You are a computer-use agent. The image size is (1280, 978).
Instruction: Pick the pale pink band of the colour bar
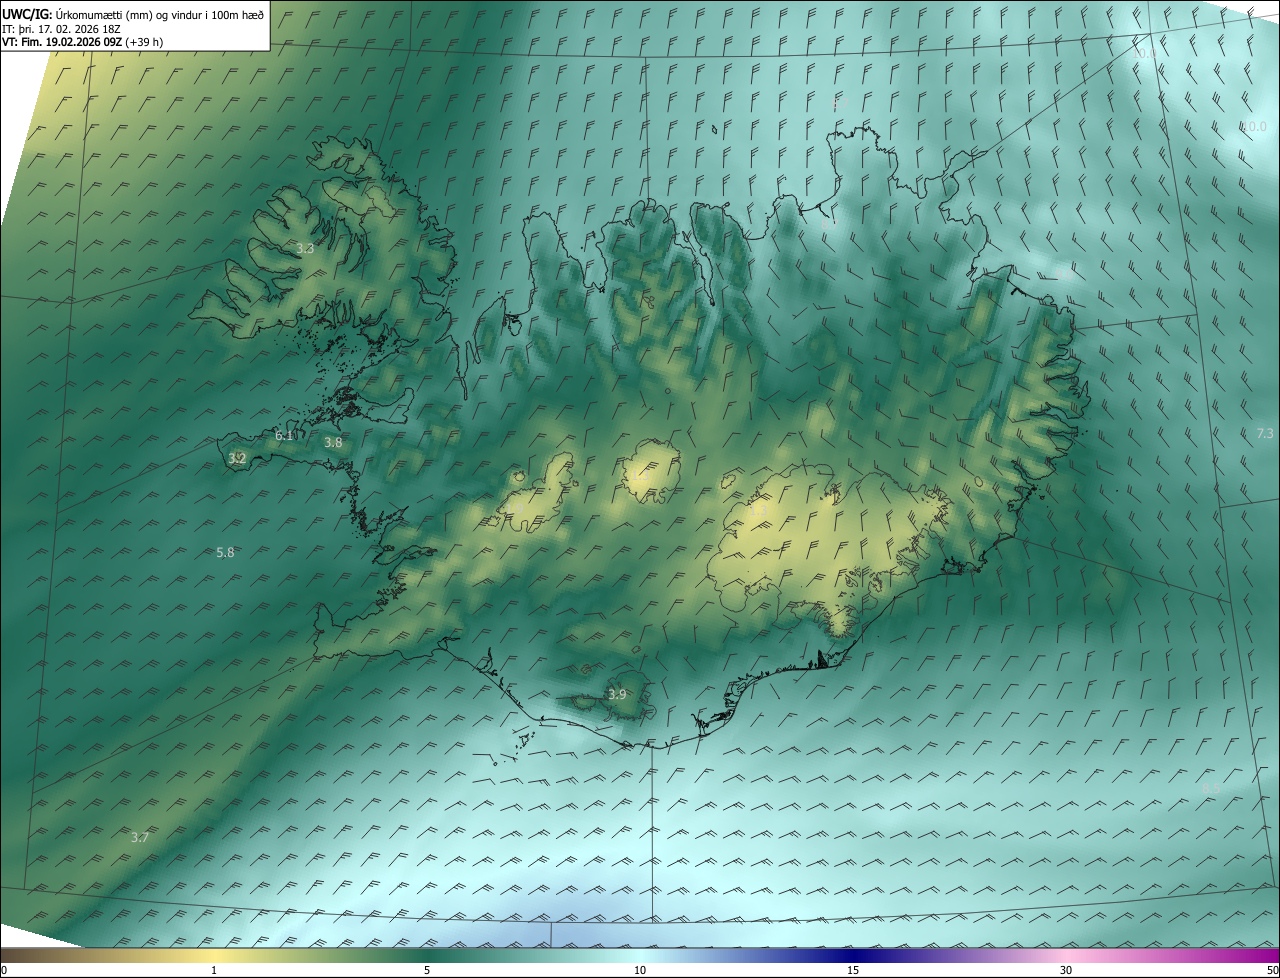click(x=1066, y=955)
